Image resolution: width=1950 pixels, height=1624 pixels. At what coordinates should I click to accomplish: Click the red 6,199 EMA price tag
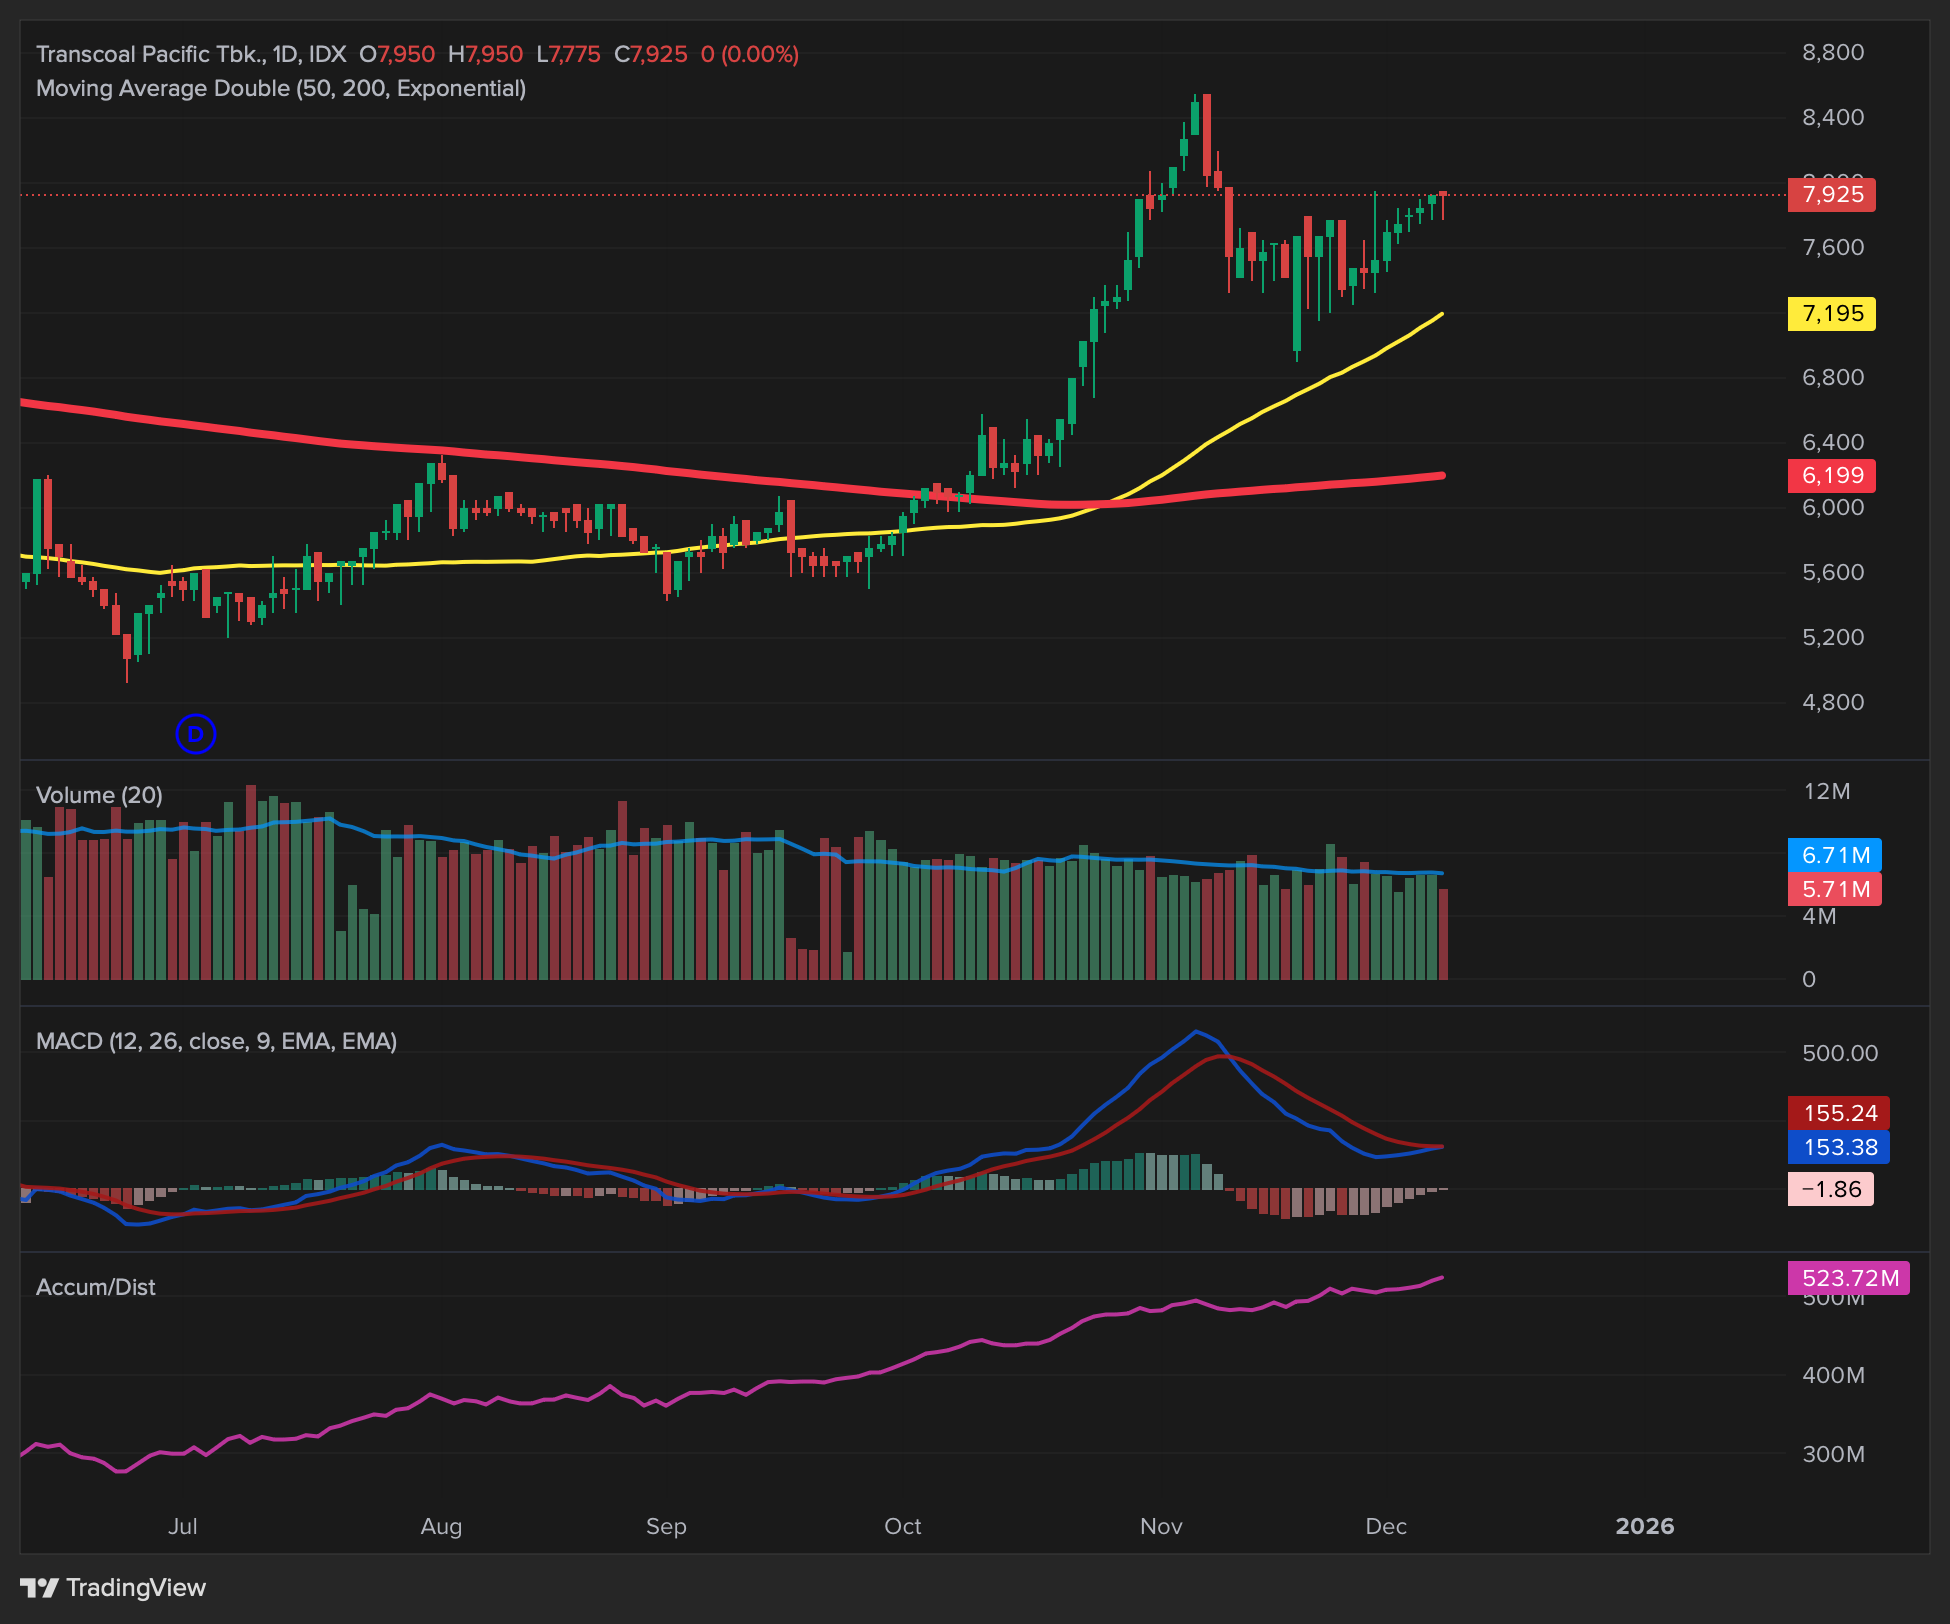tap(1831, 476)
